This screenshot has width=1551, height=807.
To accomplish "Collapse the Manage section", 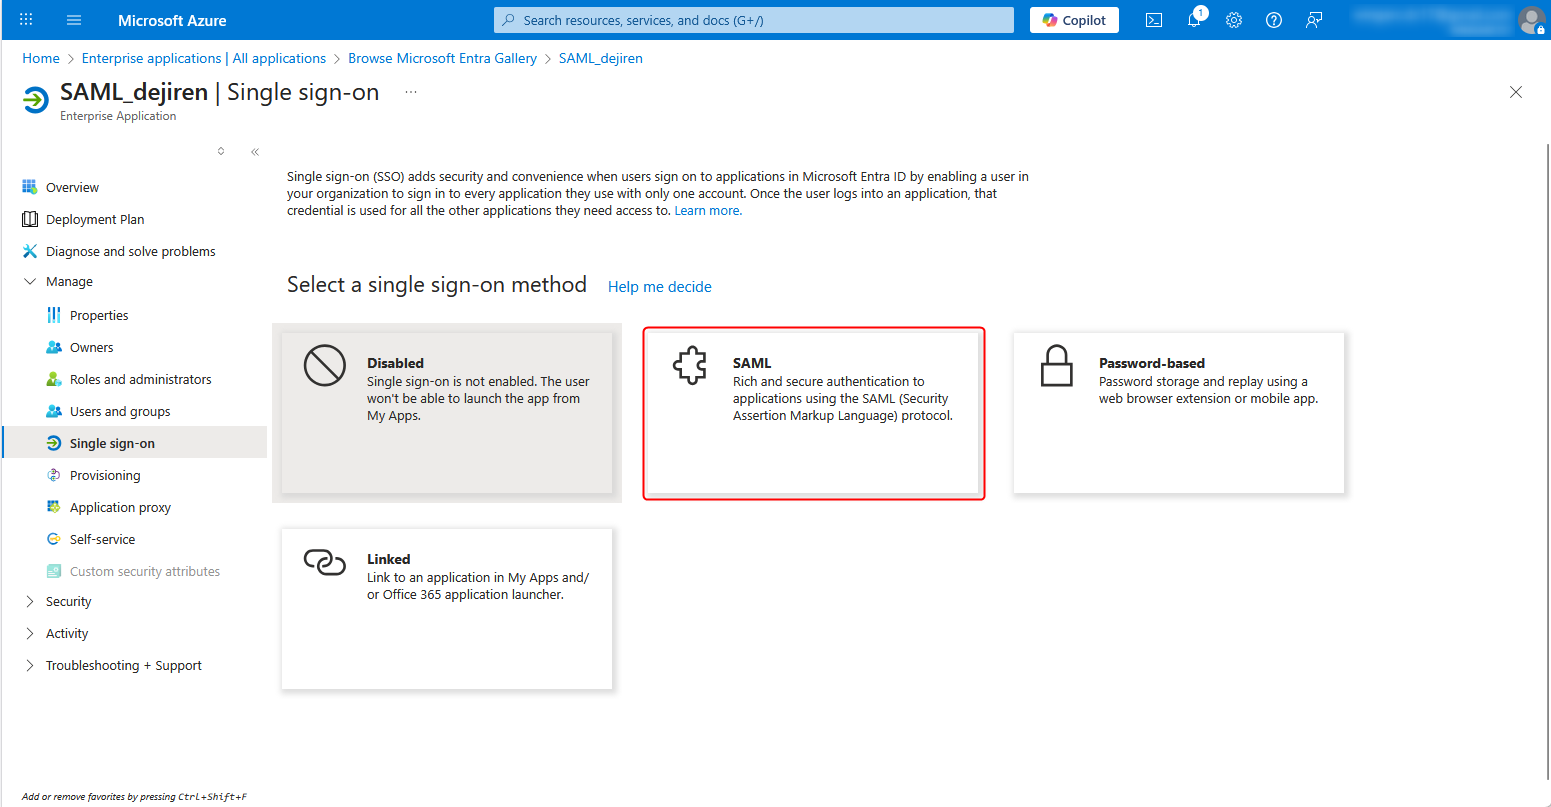I will [x=30, y=282].
